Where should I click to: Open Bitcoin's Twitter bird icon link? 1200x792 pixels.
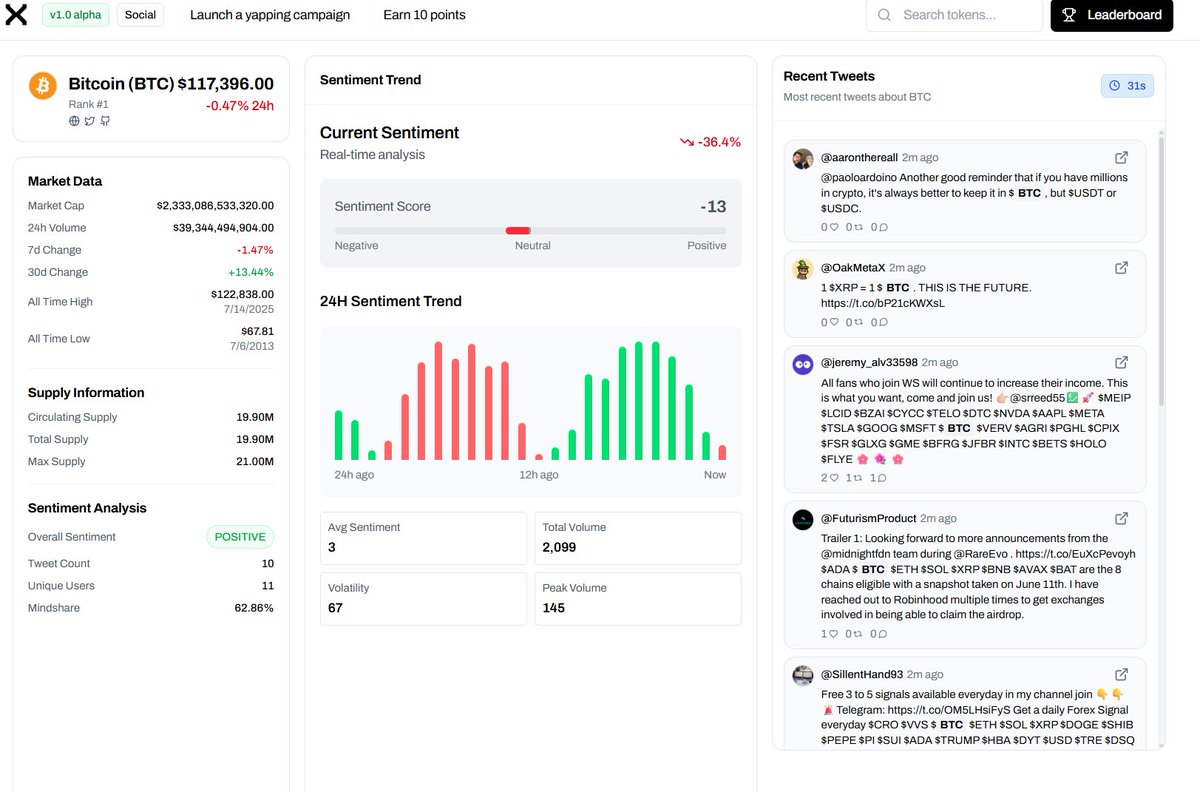(90, 121)
